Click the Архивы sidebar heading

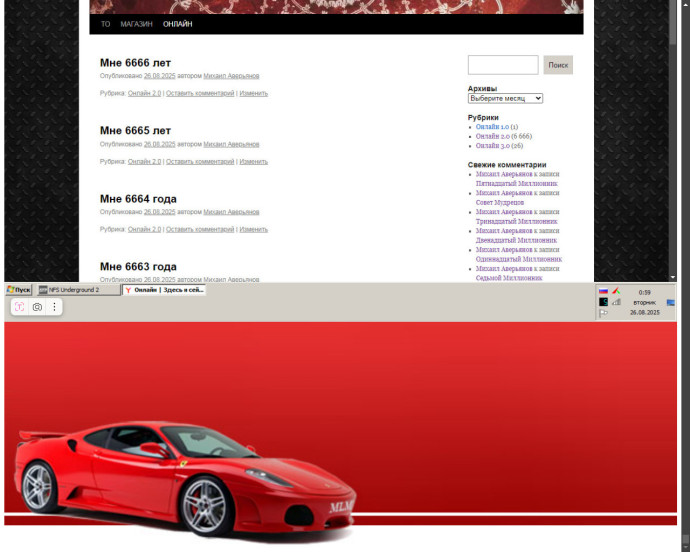(x=482, y=88)
